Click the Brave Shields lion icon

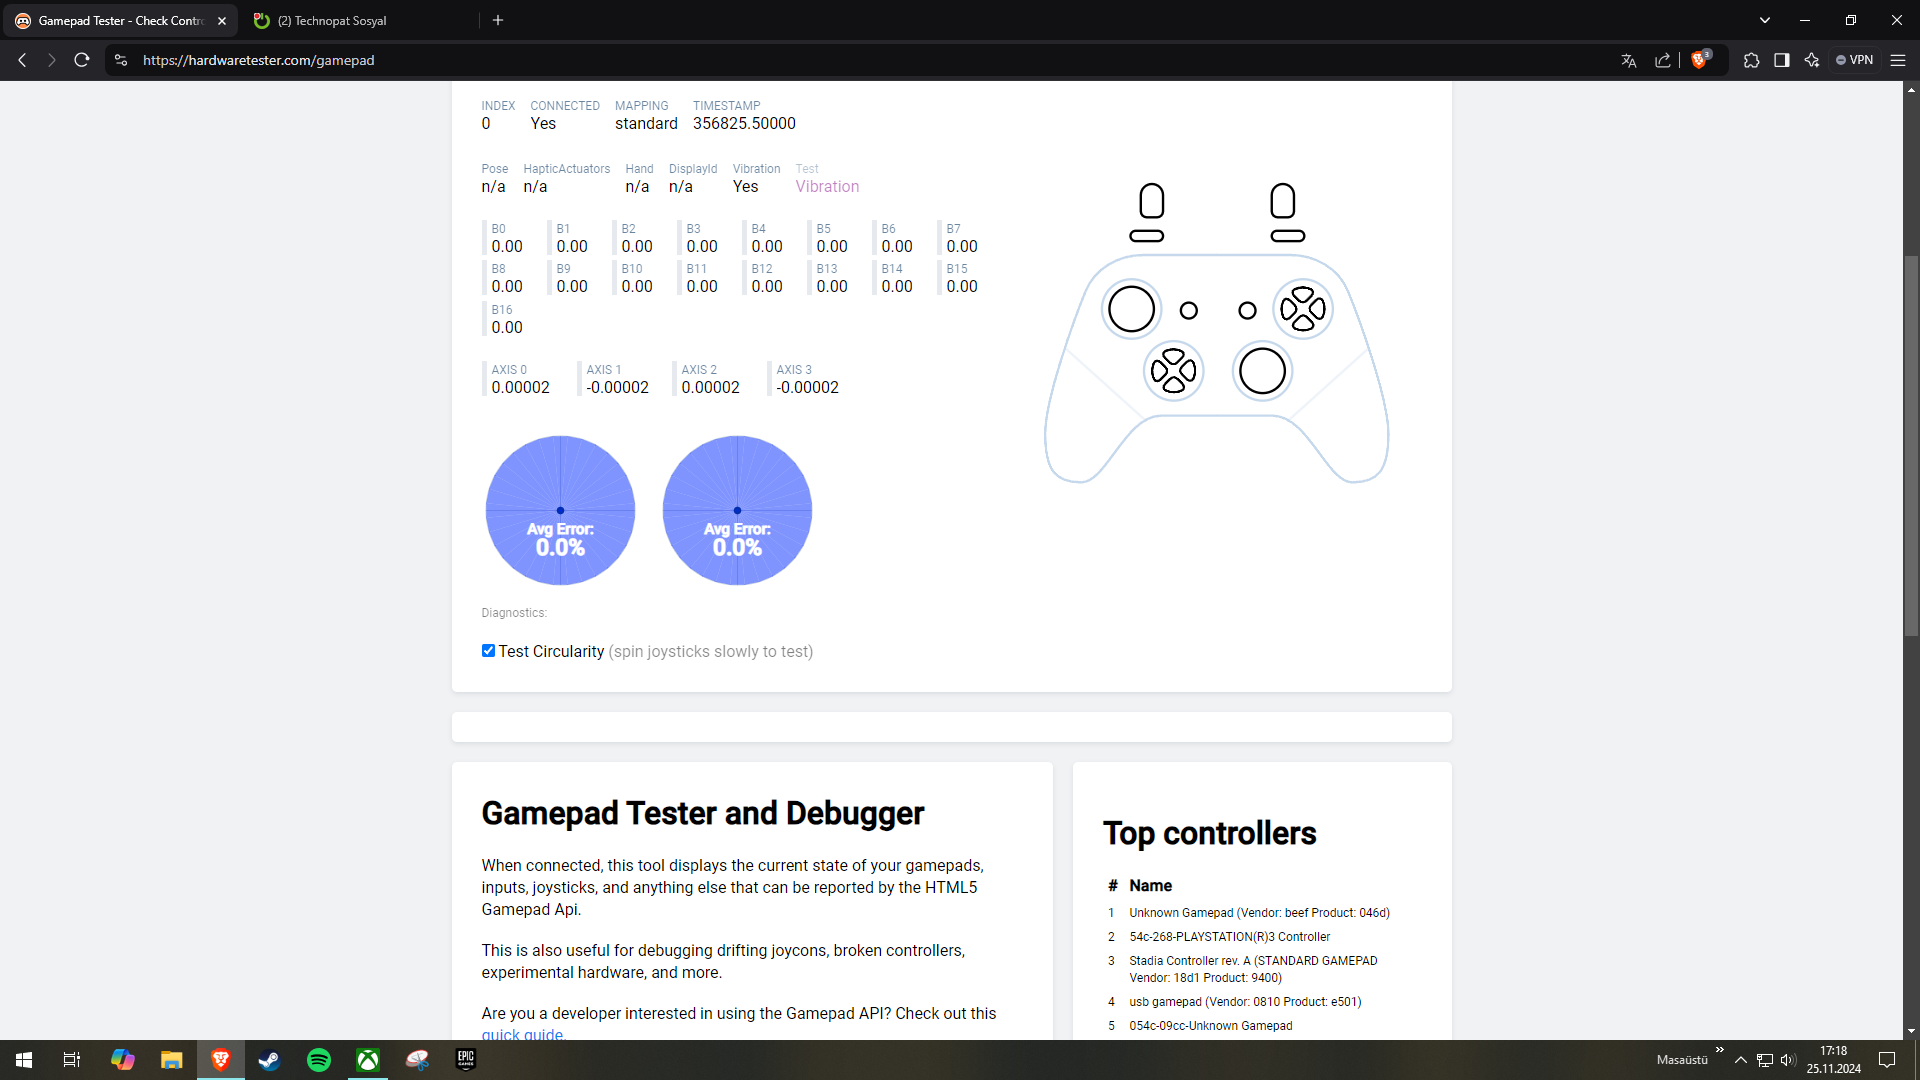(1698, 60)
